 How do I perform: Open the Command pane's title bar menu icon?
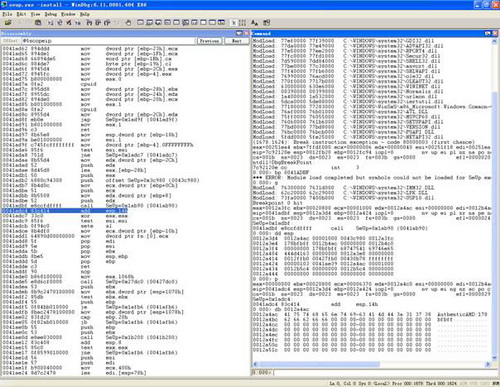coord(488,33)
